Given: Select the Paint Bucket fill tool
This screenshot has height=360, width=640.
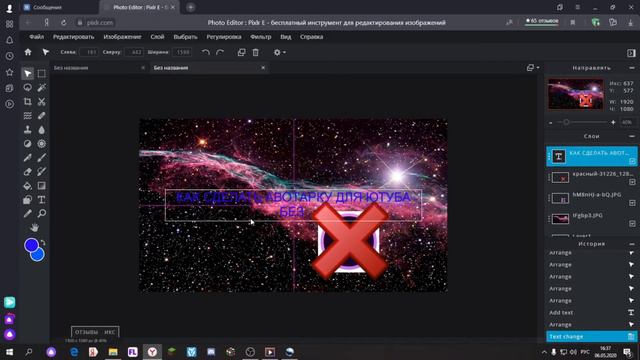Looking at the screenshot, I should 27,186.
